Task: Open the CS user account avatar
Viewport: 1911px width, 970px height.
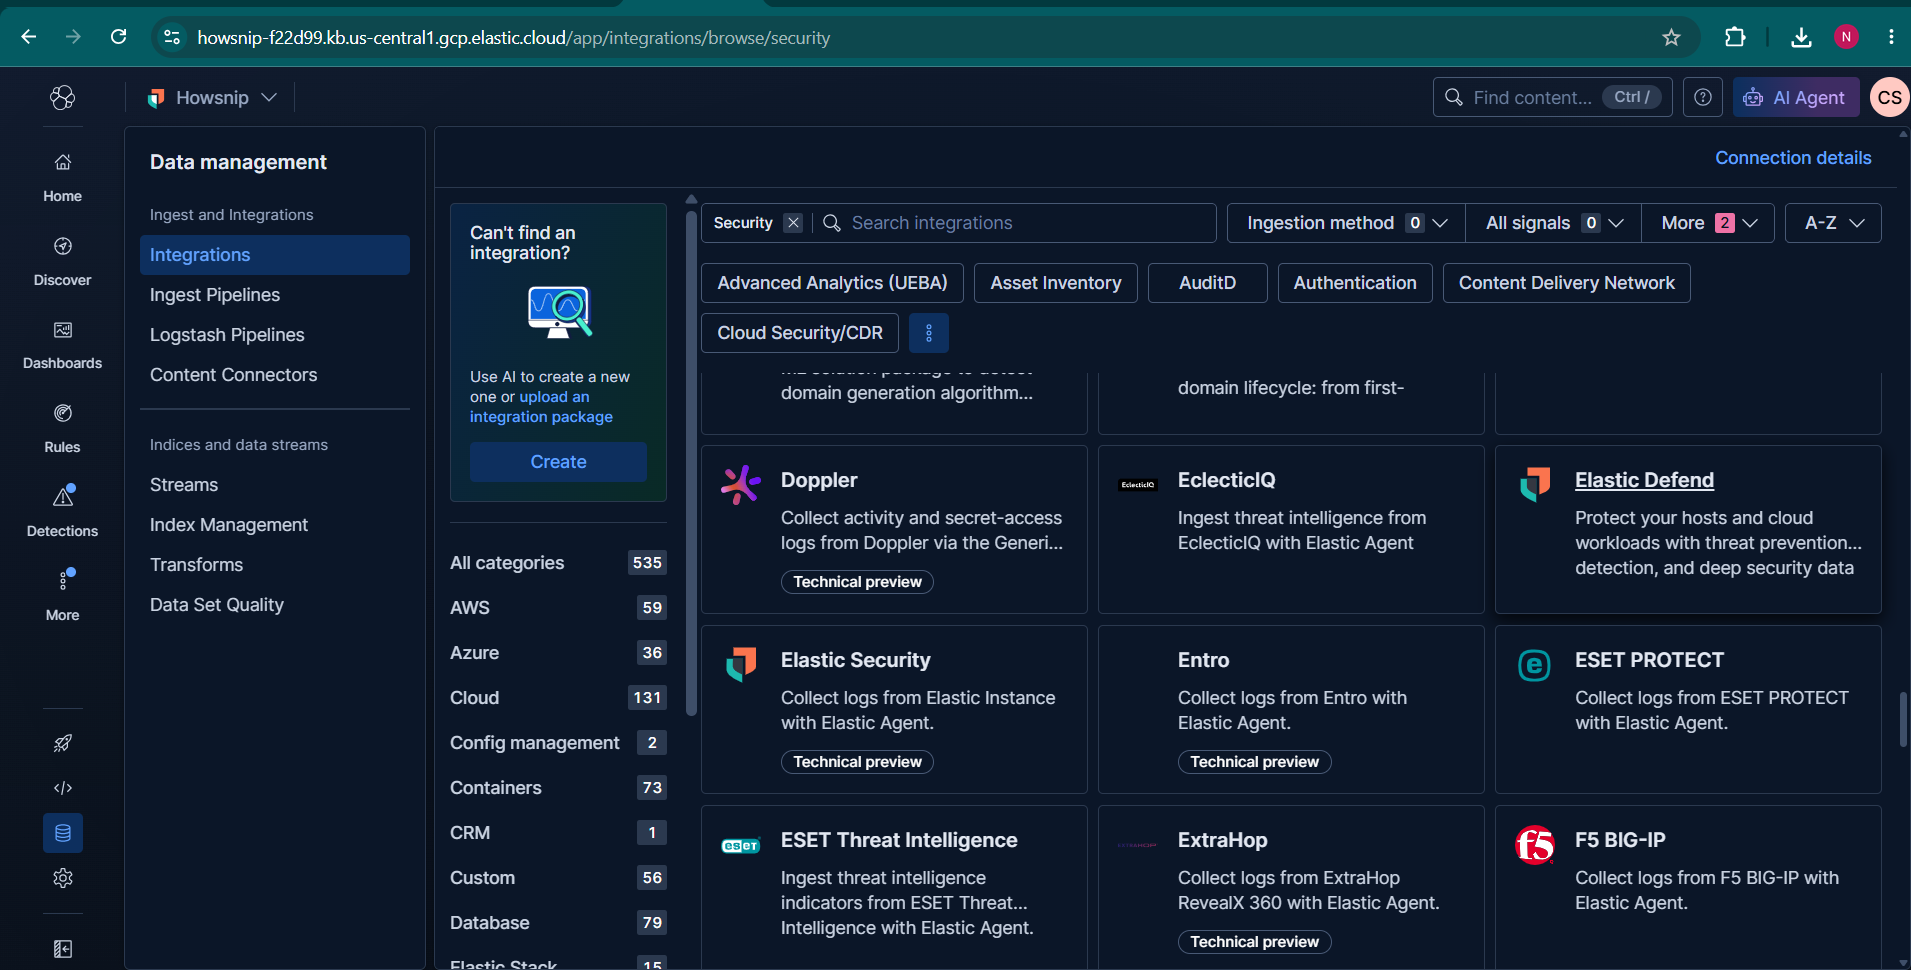Action: (1889, 97)
